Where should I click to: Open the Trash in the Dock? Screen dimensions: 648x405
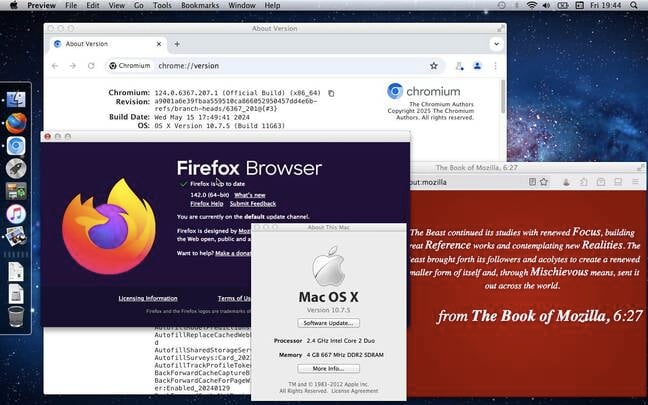(16, 316)
